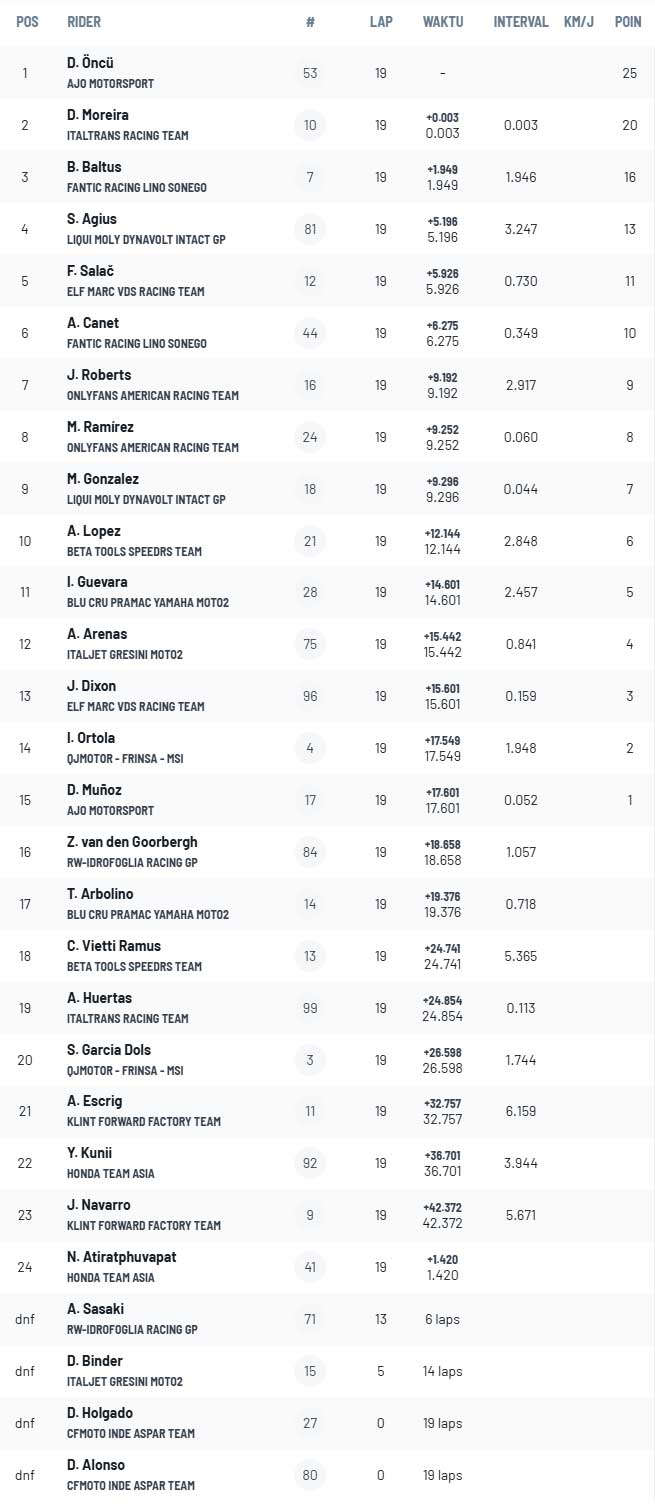Click the POIN column header
The width and height of the screenshot is (655, 1508).
coord(628,22)
